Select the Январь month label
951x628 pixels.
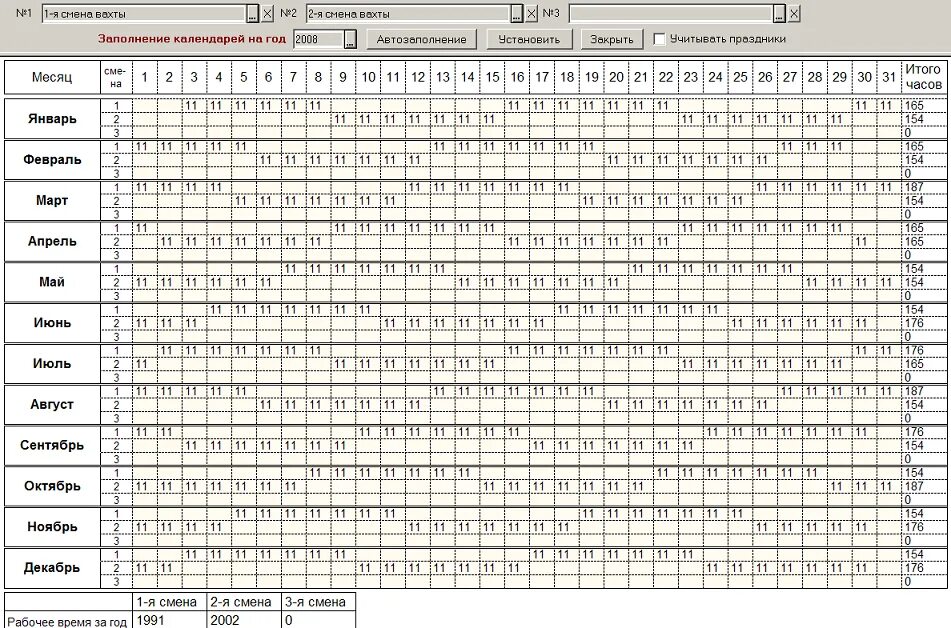[x=52, y=119]
